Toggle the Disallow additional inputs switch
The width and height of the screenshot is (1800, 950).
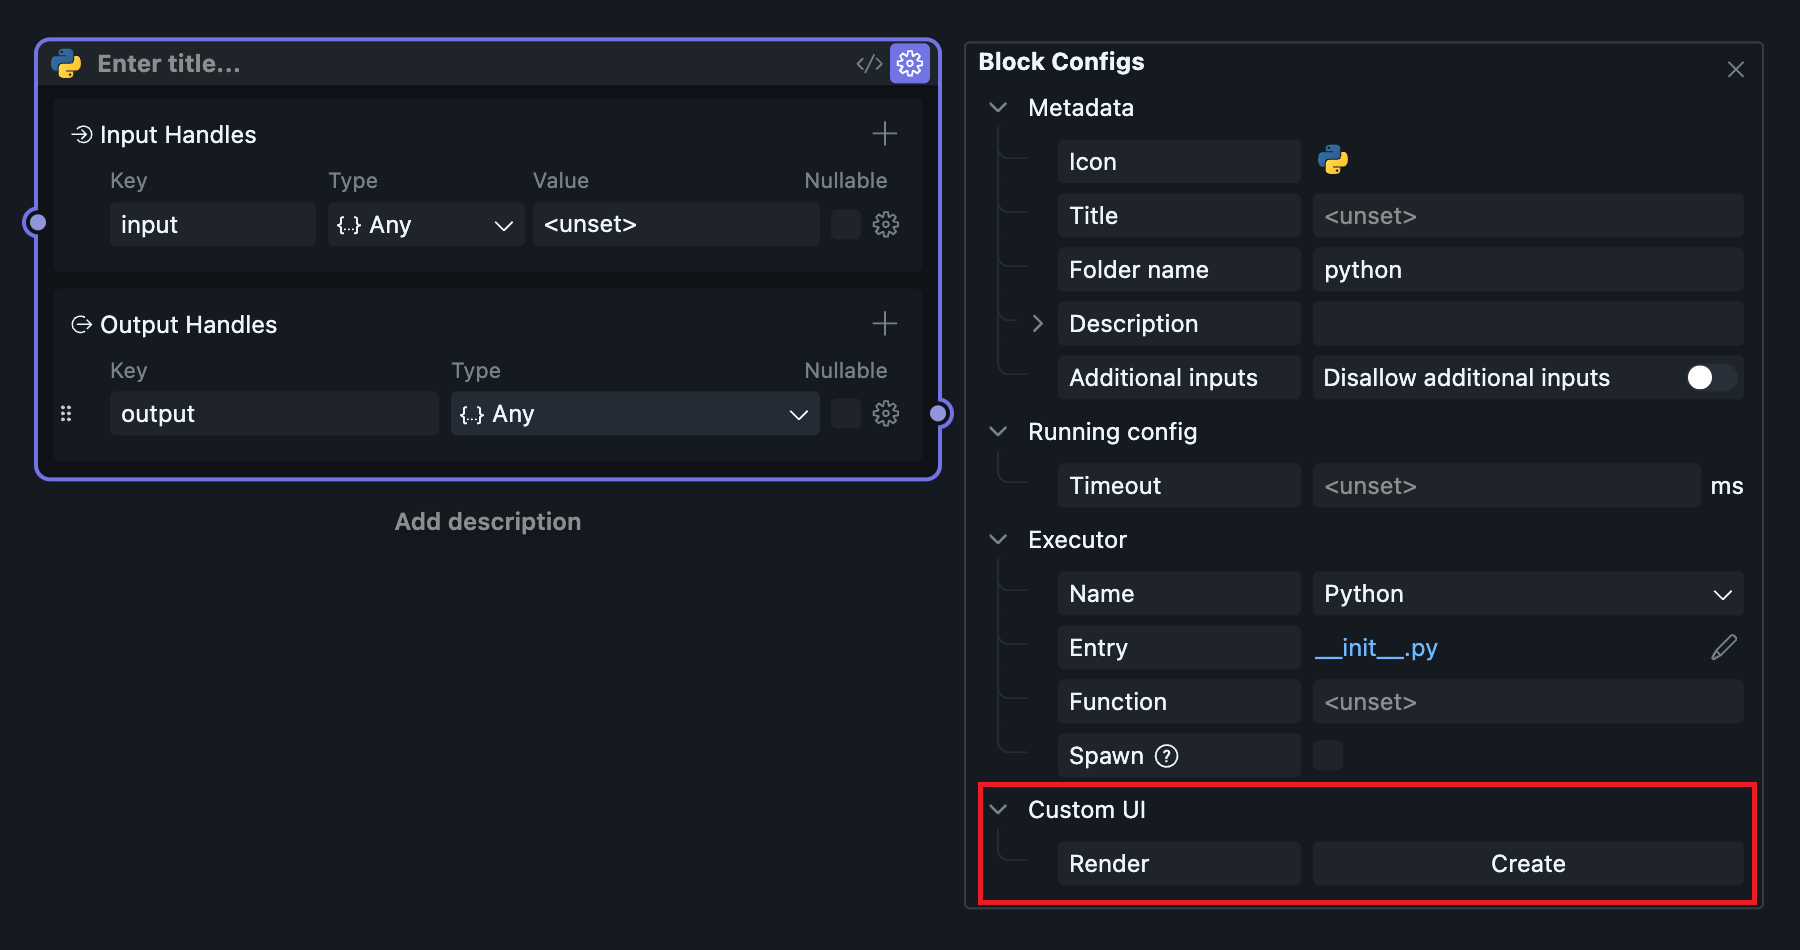[x=1709, y=378]
